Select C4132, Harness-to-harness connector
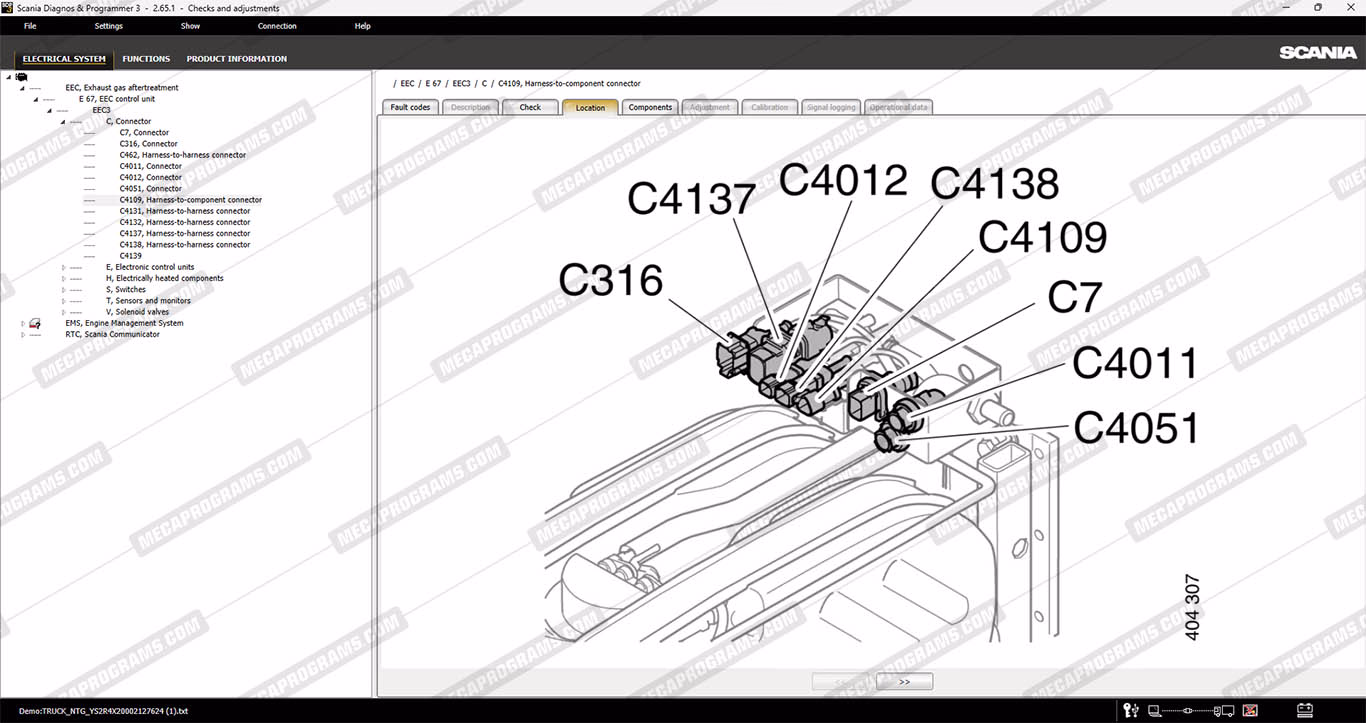Viewport: 1366px width, 723px height. click(x=185, y=222)
